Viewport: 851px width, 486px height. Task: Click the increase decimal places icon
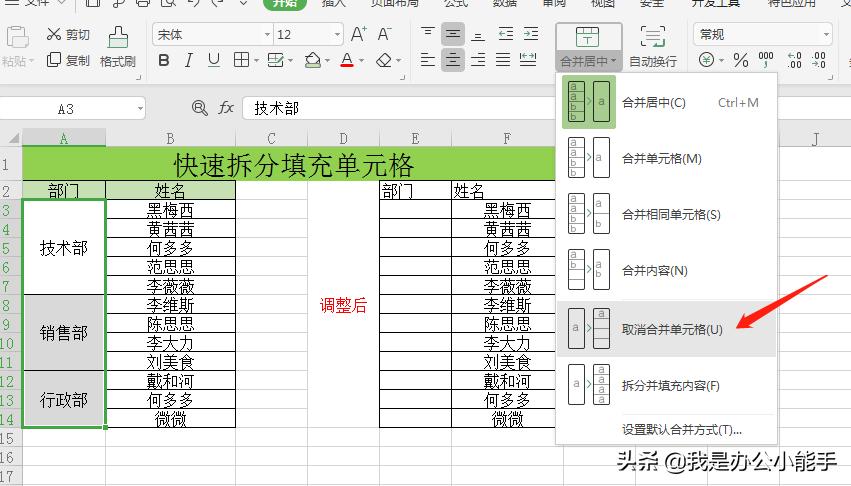[795, 60]
